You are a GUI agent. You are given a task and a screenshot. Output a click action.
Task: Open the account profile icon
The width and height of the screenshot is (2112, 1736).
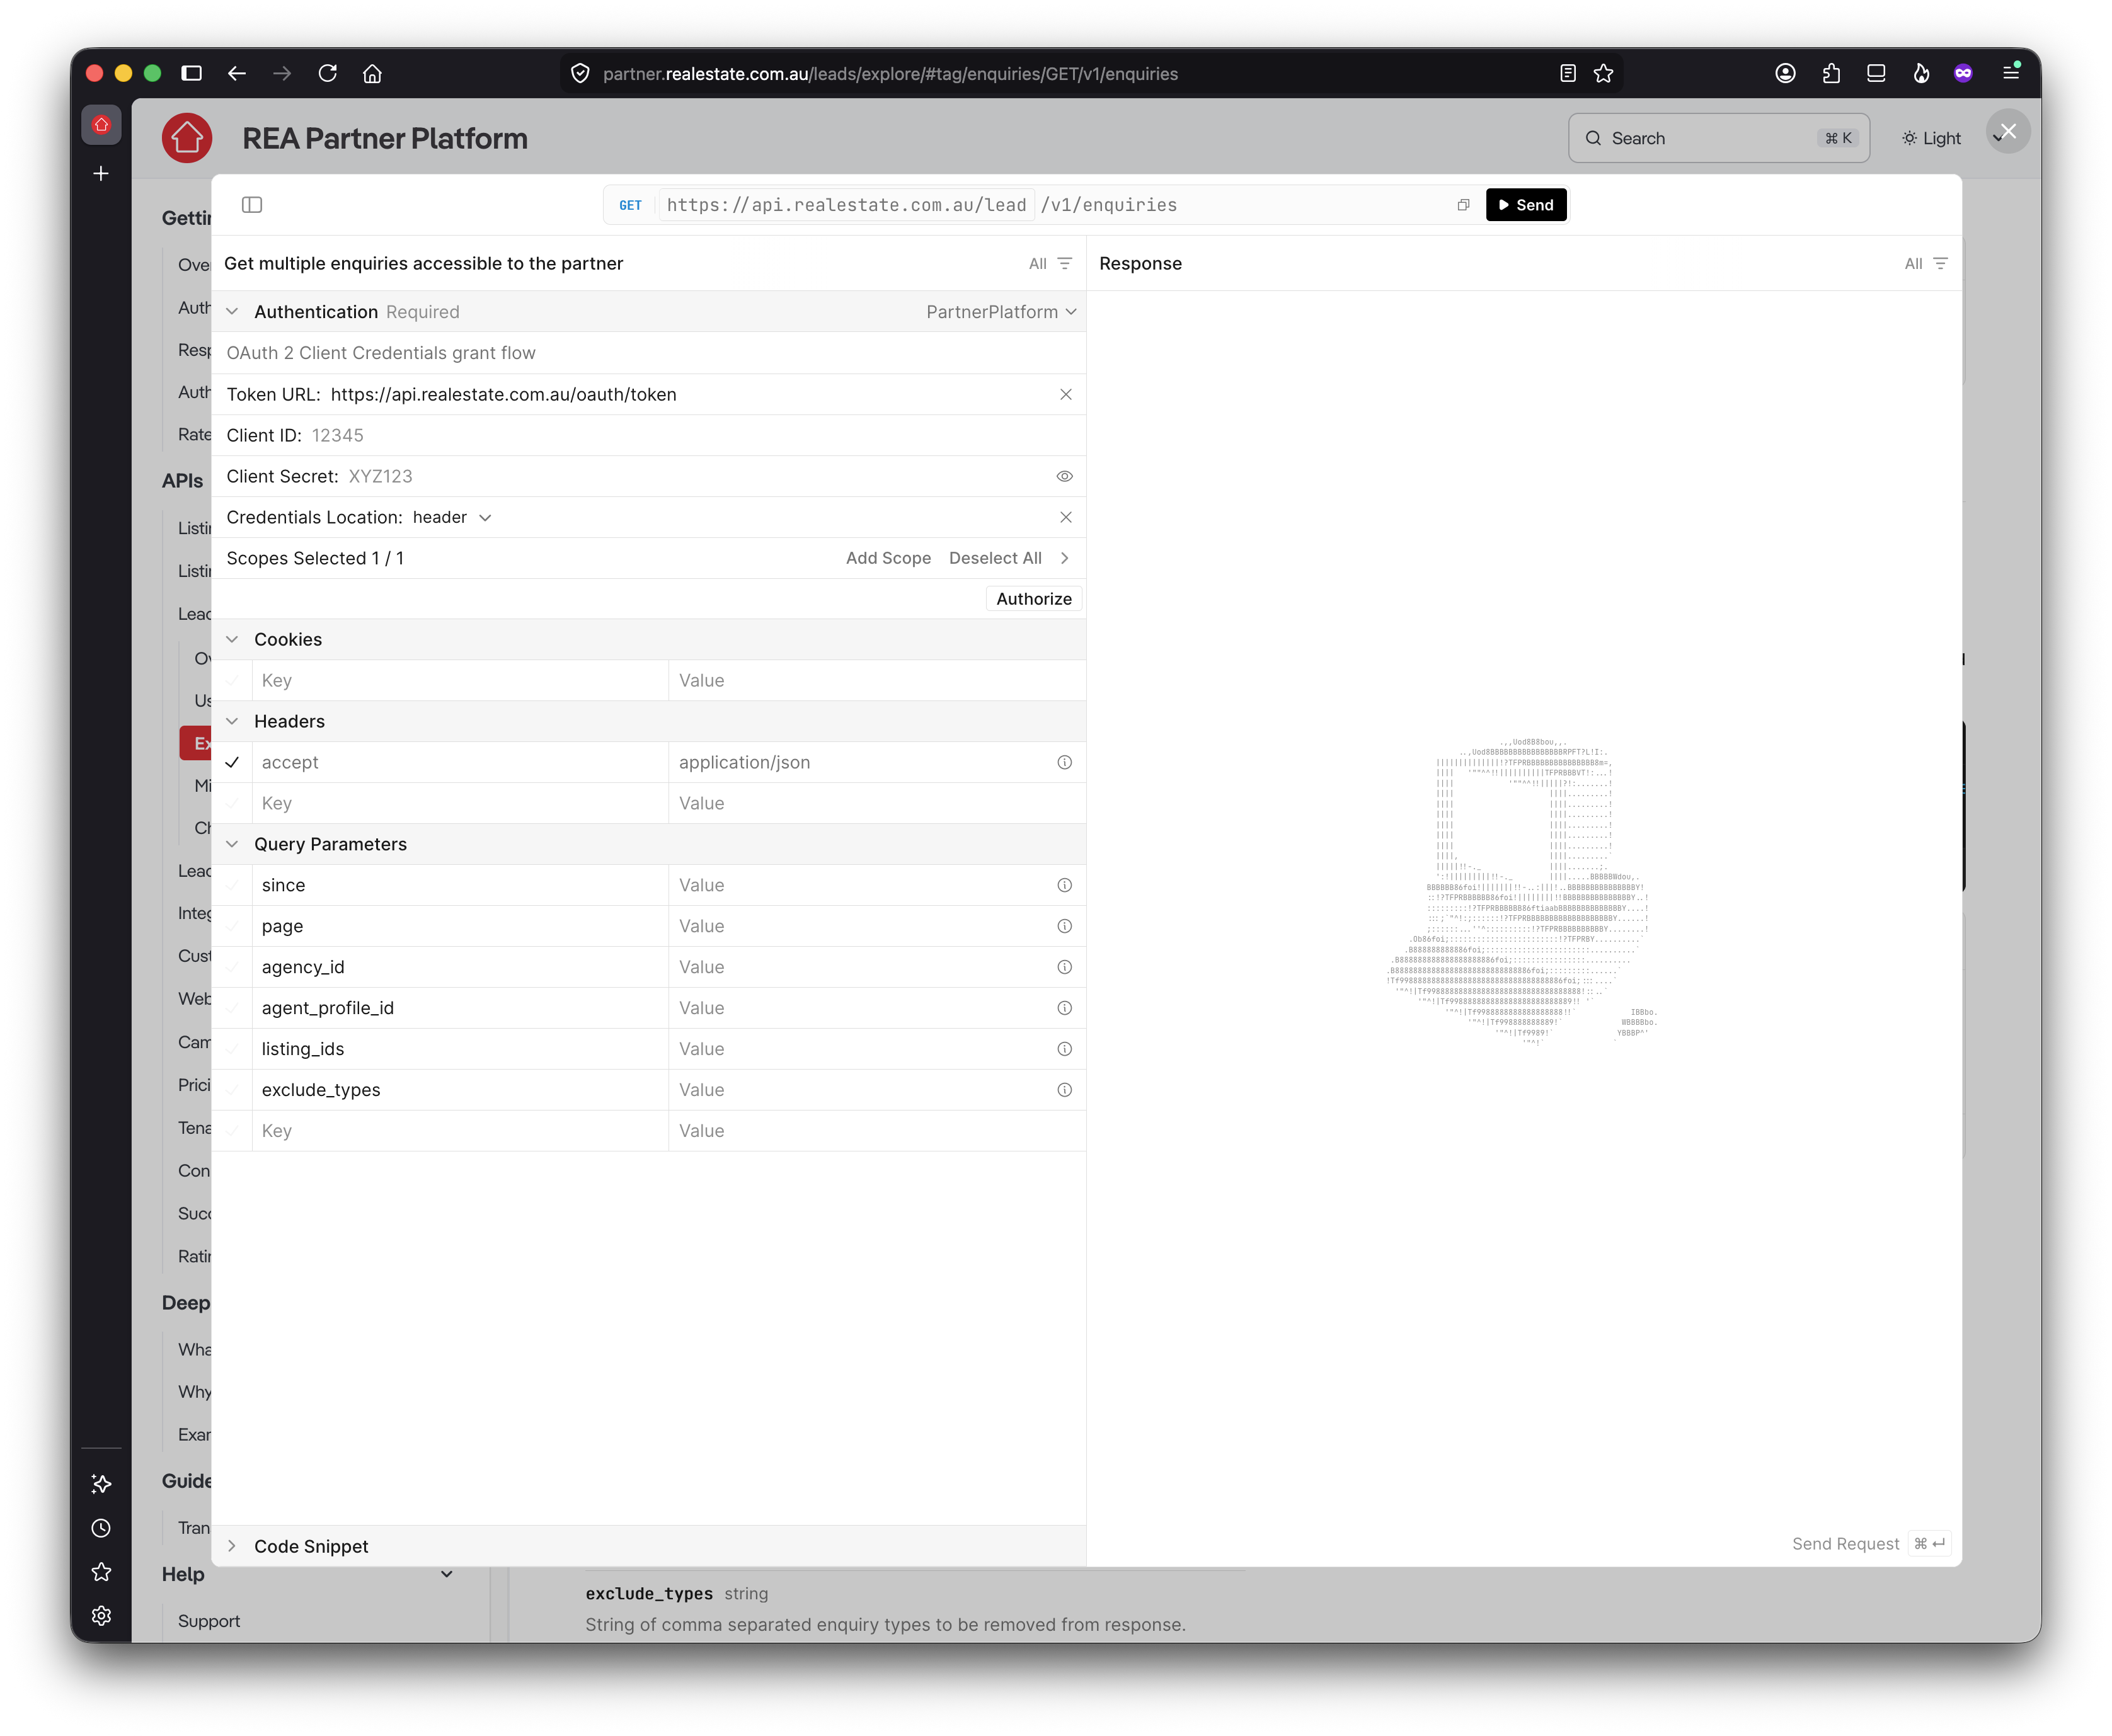point(1785,73)
